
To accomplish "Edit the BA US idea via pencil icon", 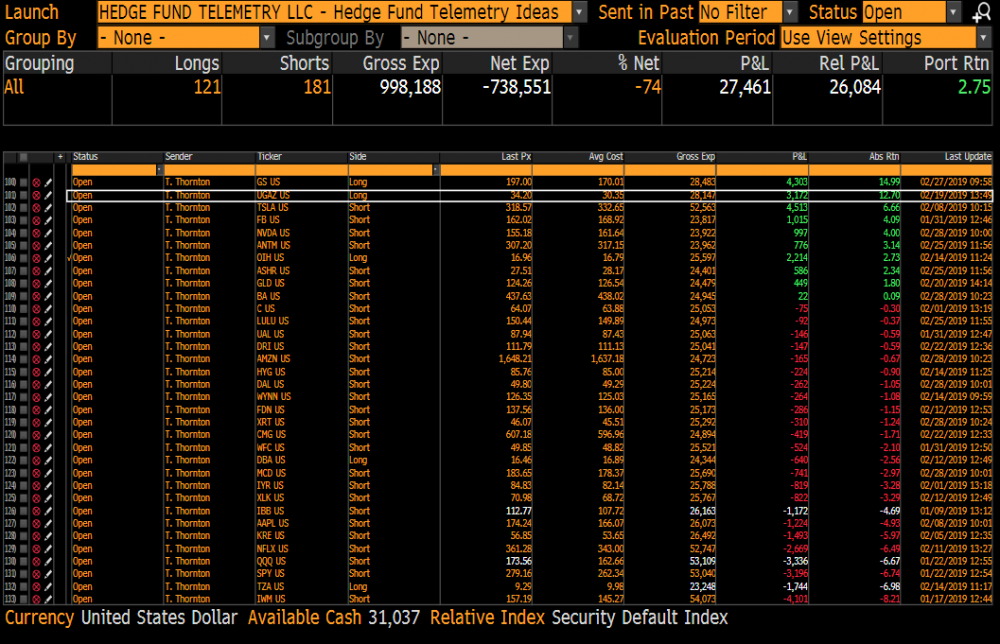I will [48, 296].
